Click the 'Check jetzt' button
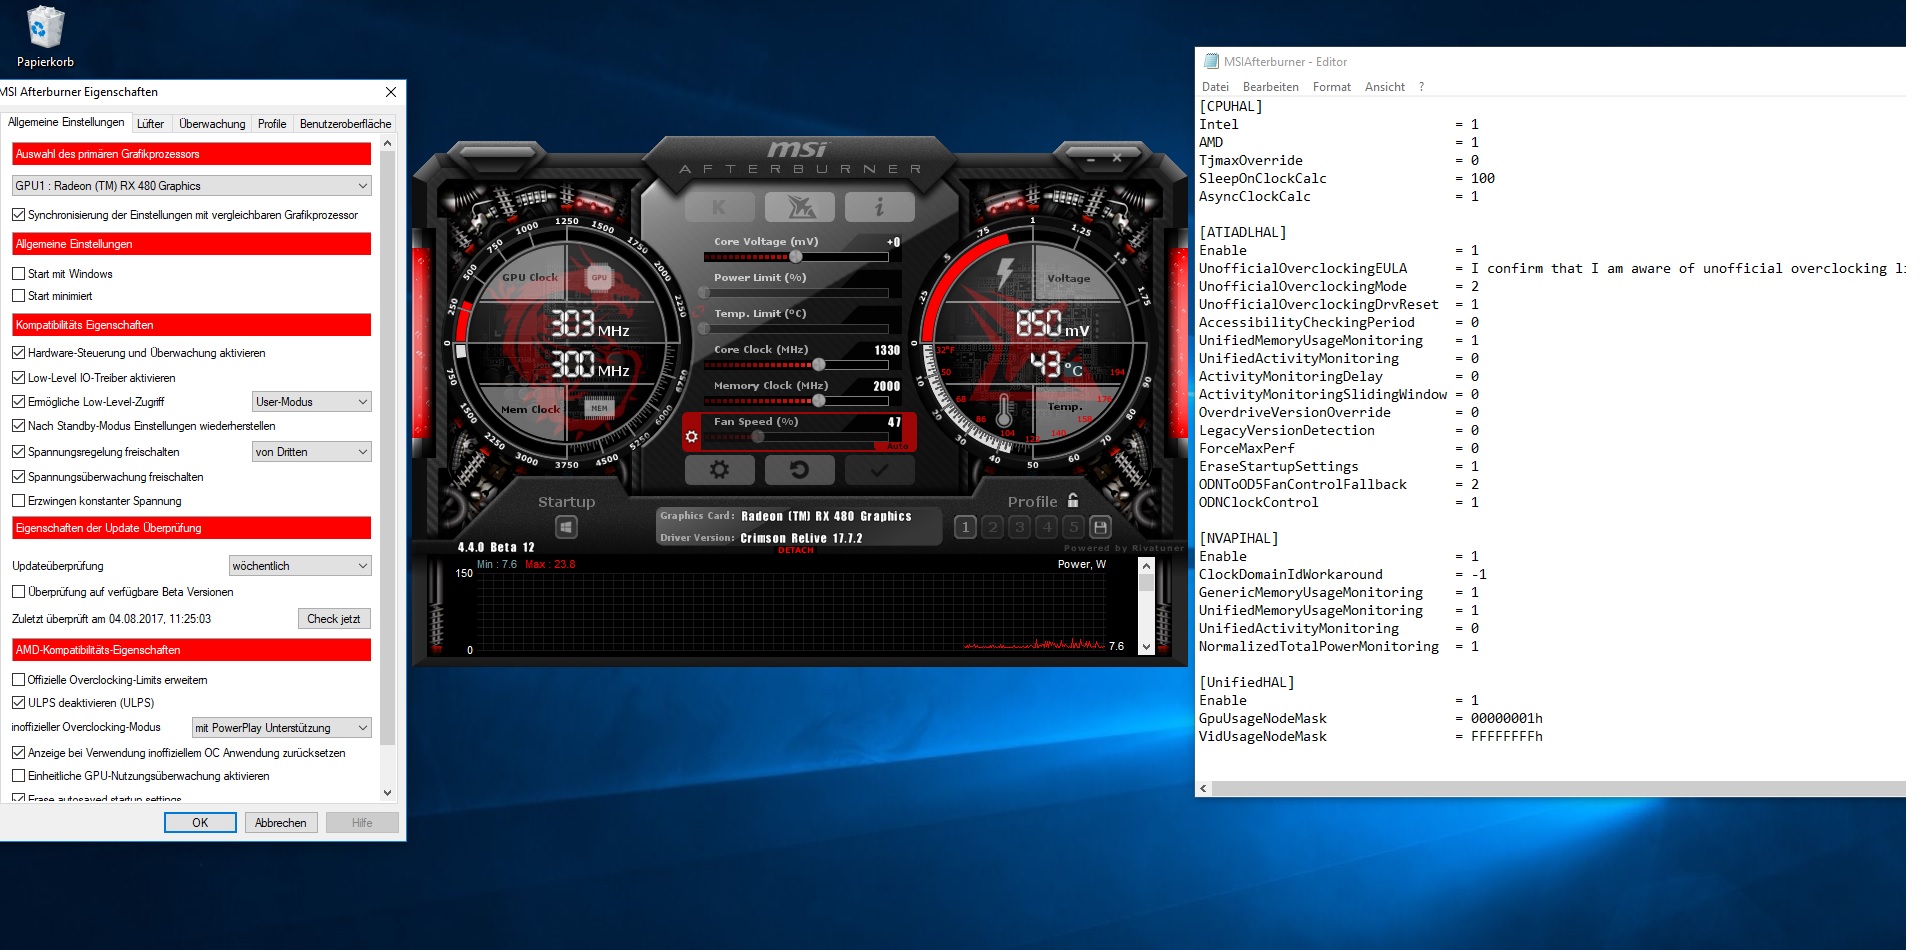This screenshot has width=1922, height=950. (334, 618)
